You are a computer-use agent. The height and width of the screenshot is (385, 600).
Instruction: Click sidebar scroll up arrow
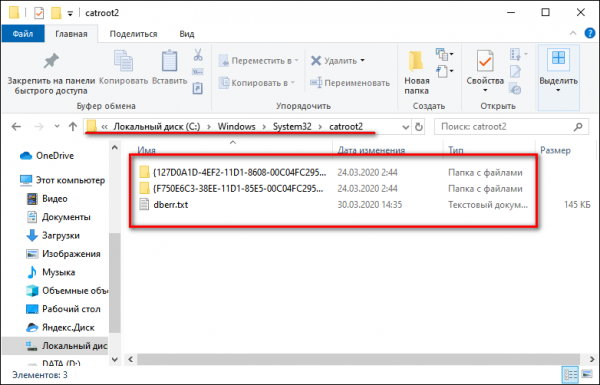coord(114,147)
